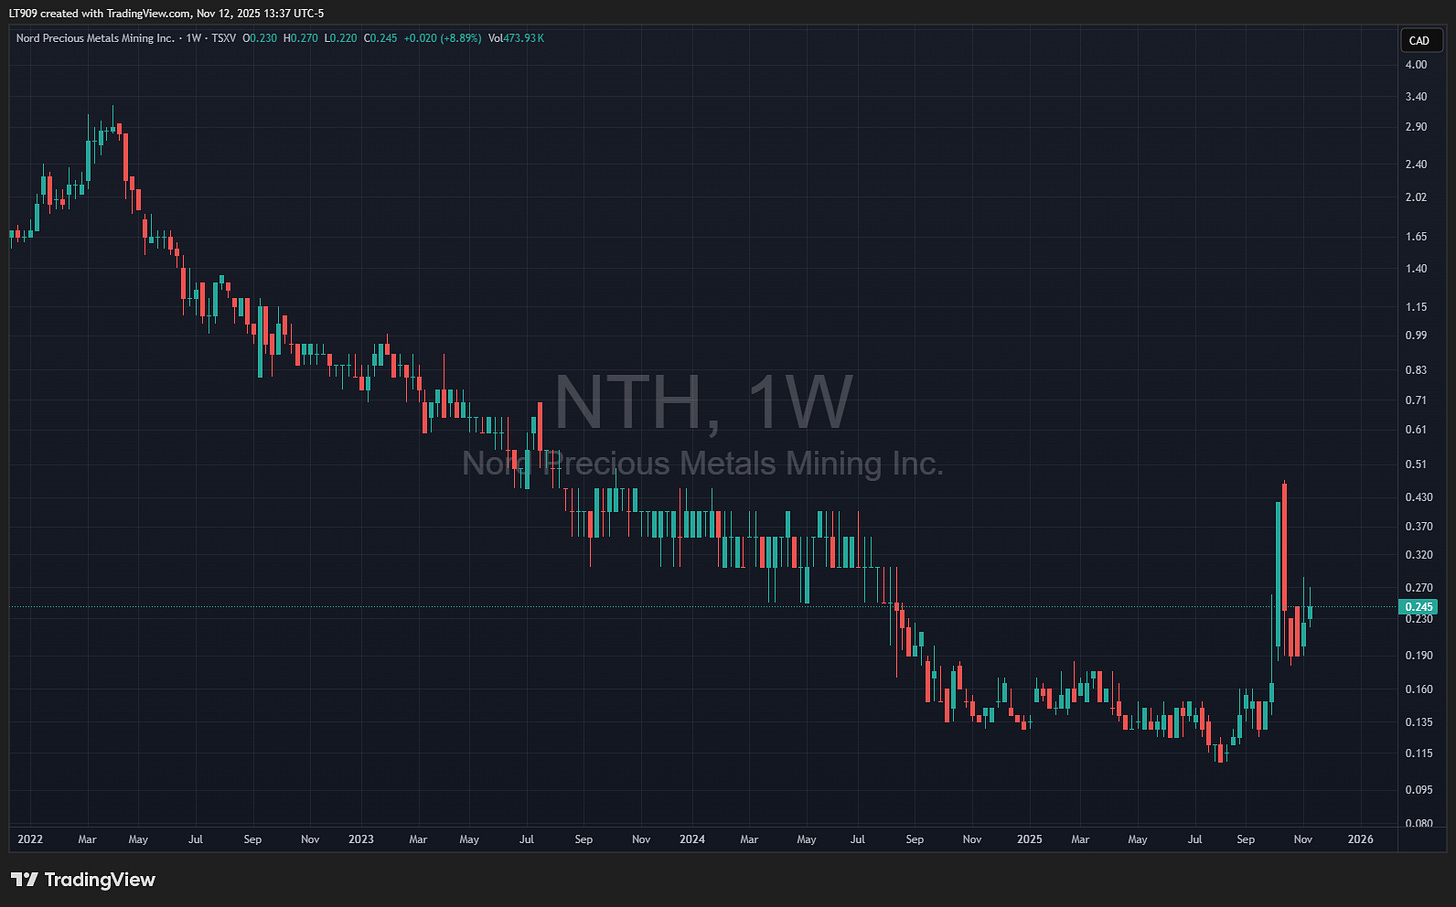Click the 1.65 price axis label
Screen dimensions: 1456x907
pyautogui.click(x=1416, y=237)
